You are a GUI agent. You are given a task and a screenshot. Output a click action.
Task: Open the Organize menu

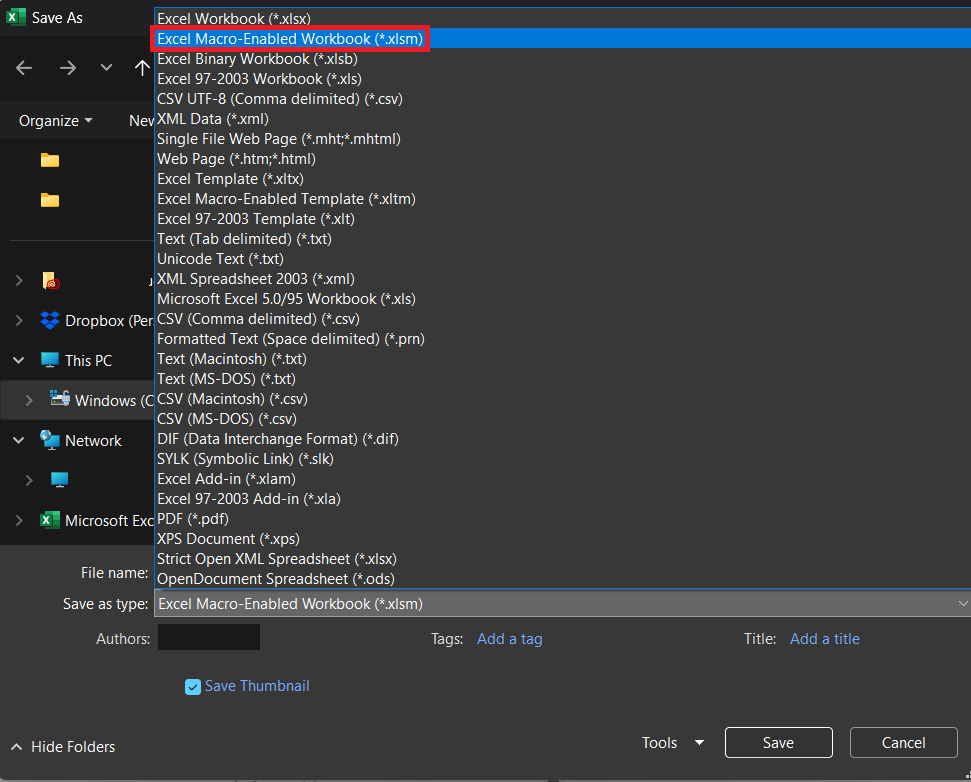click(x=56, y=121)
